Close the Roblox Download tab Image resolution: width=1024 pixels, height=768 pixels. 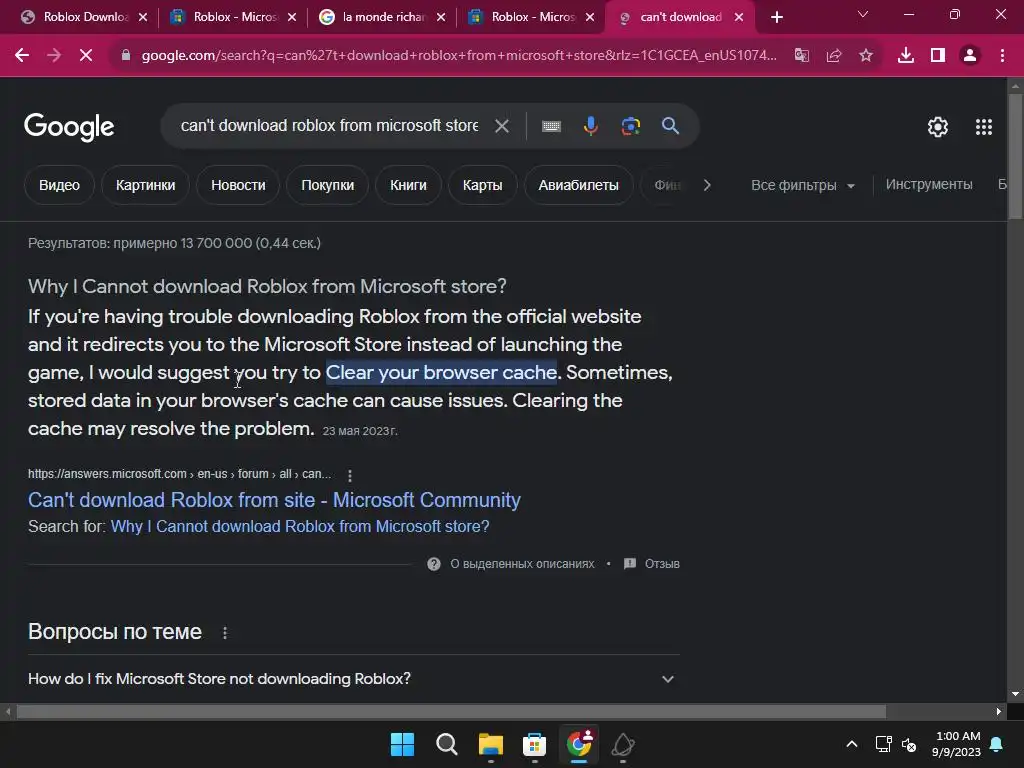(x=143, y=18)
